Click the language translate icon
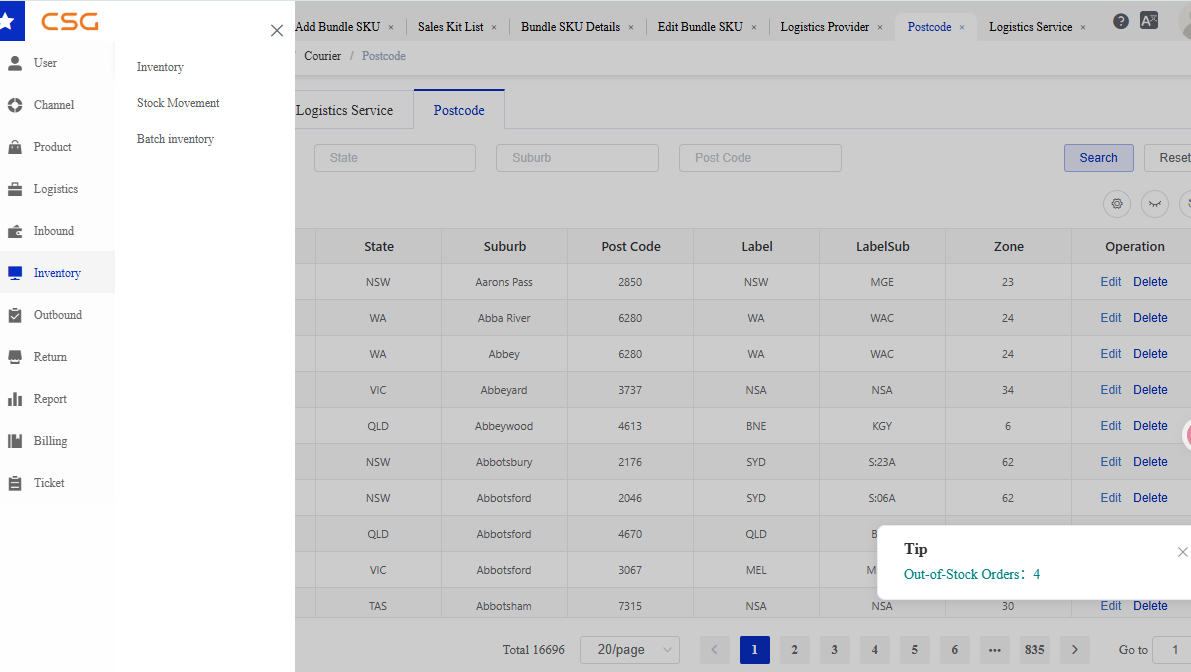 [x=1149, y=21]
